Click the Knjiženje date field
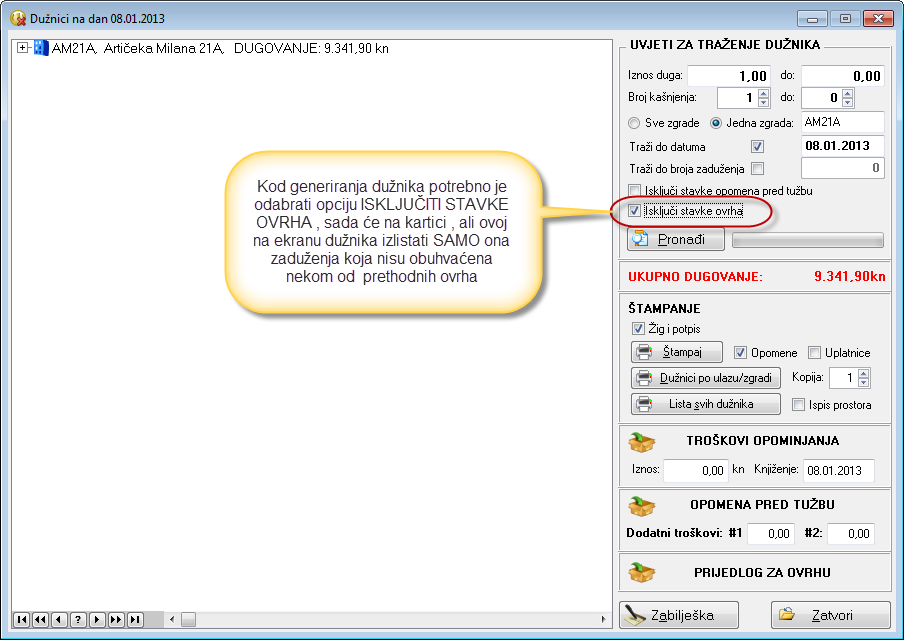 tap(838, 470)
